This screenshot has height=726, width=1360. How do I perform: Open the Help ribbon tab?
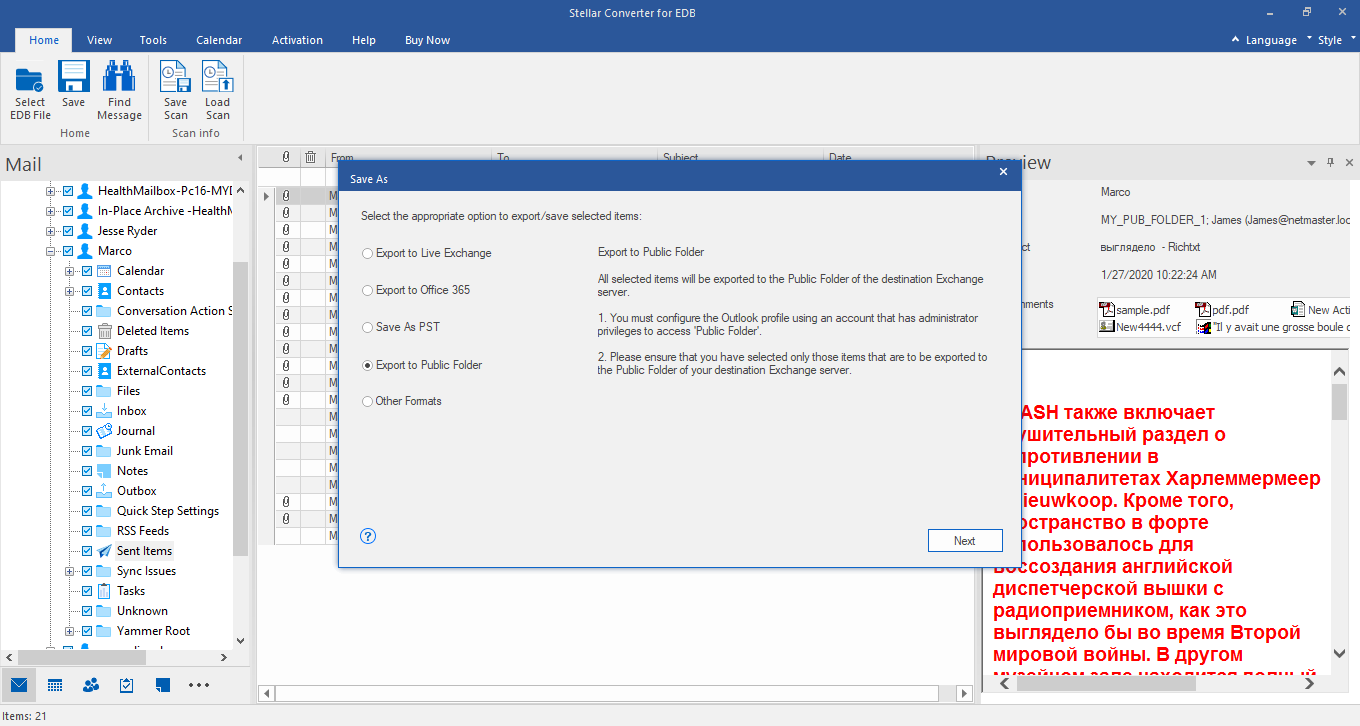(364, 40)
